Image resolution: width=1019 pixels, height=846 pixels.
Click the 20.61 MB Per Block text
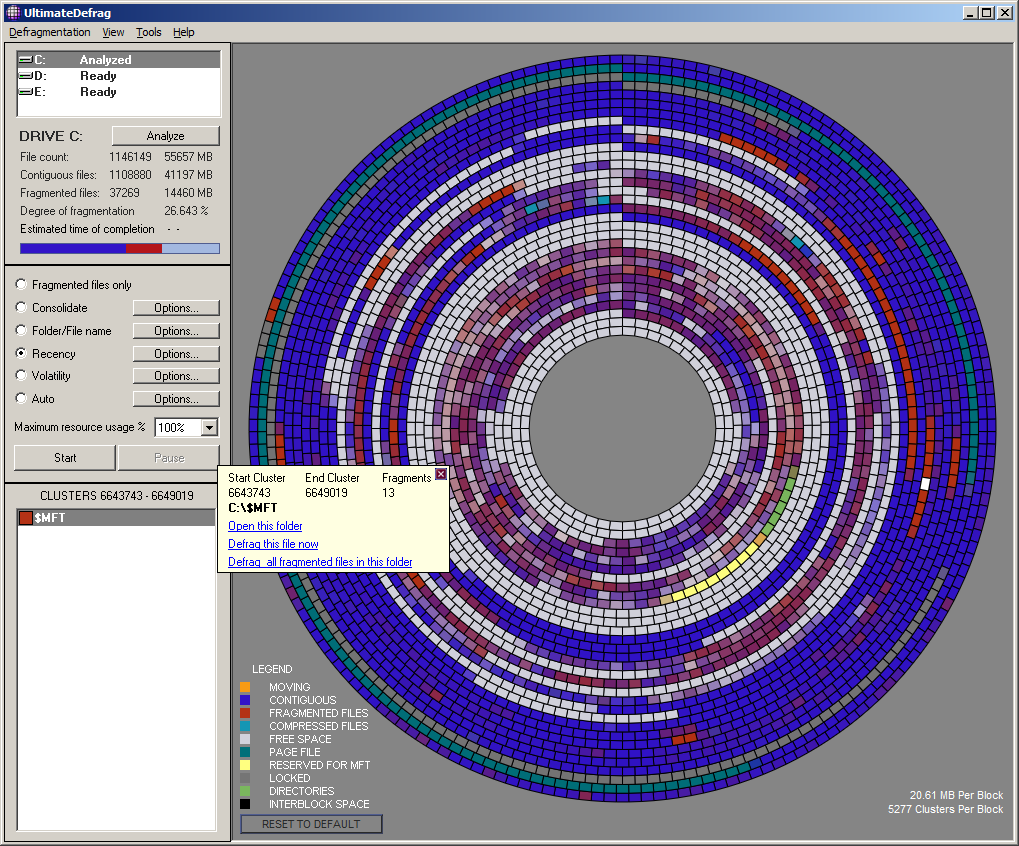pos(956,795)
